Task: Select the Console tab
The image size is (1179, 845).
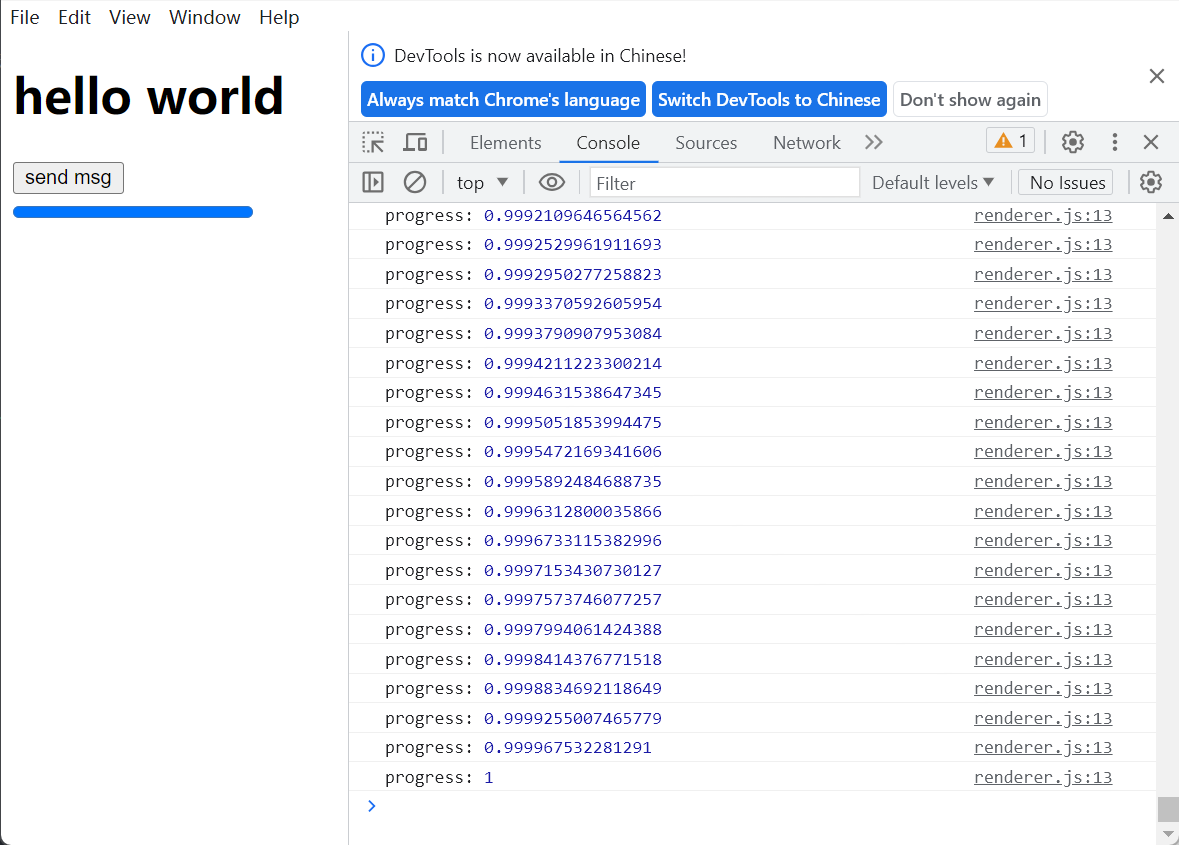Action: [x=608, y=143]
